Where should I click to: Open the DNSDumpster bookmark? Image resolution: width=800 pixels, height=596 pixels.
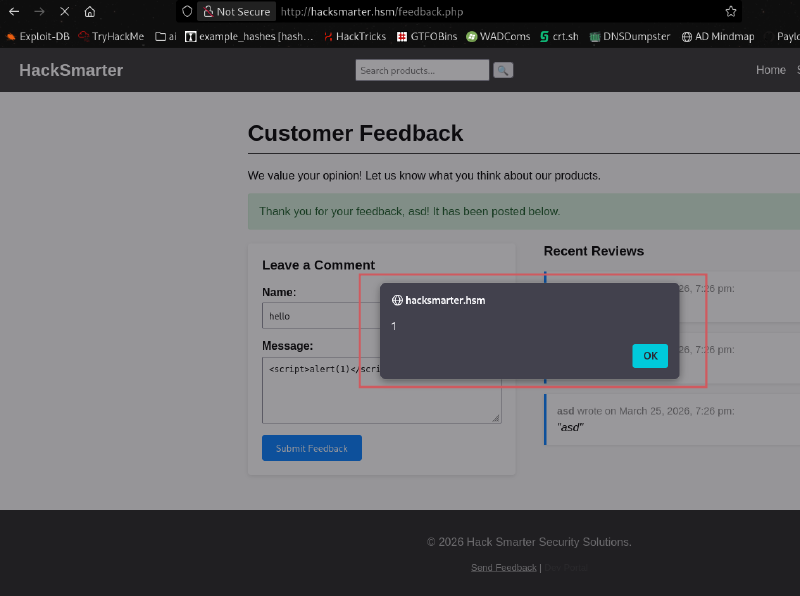click(630, 36)
